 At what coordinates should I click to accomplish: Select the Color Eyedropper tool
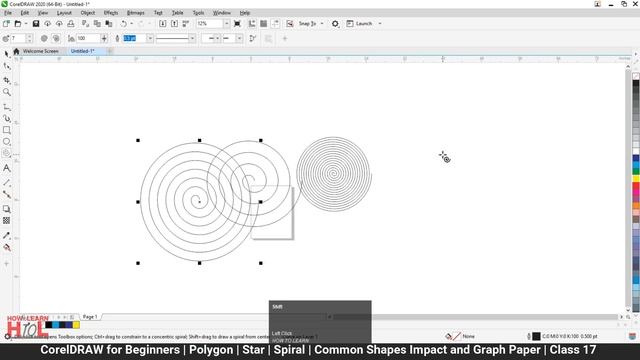click(x=7, y=236)
